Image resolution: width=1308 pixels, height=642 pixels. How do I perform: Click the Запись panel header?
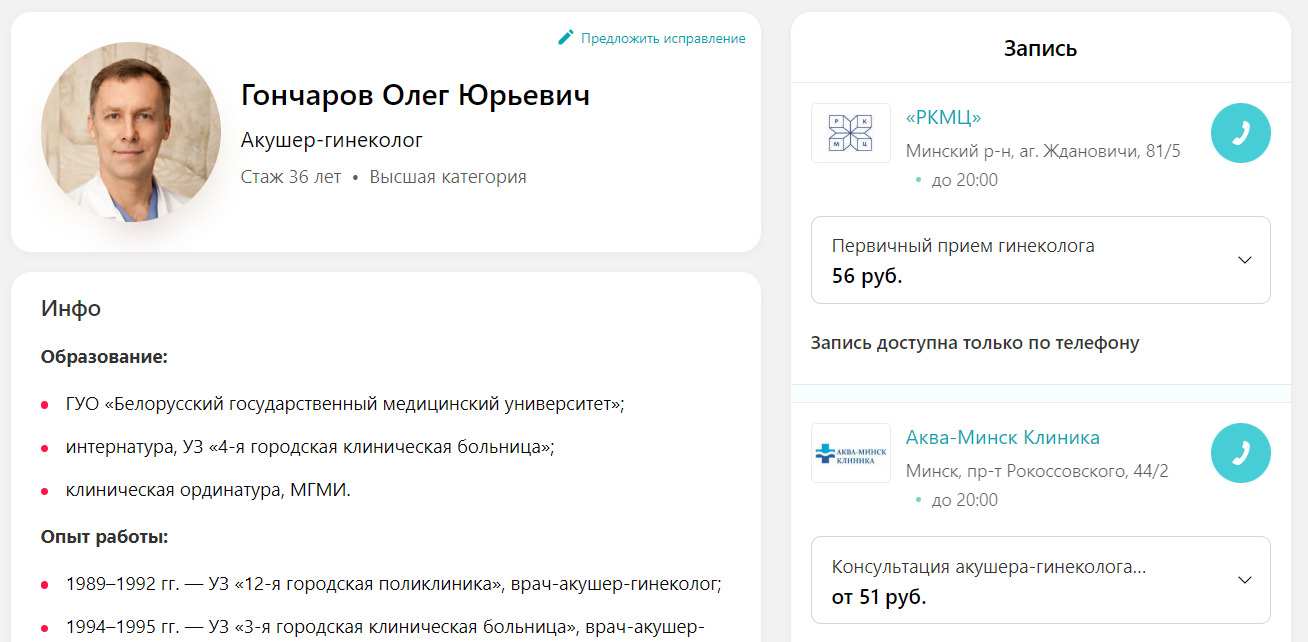click(1040, 48)
